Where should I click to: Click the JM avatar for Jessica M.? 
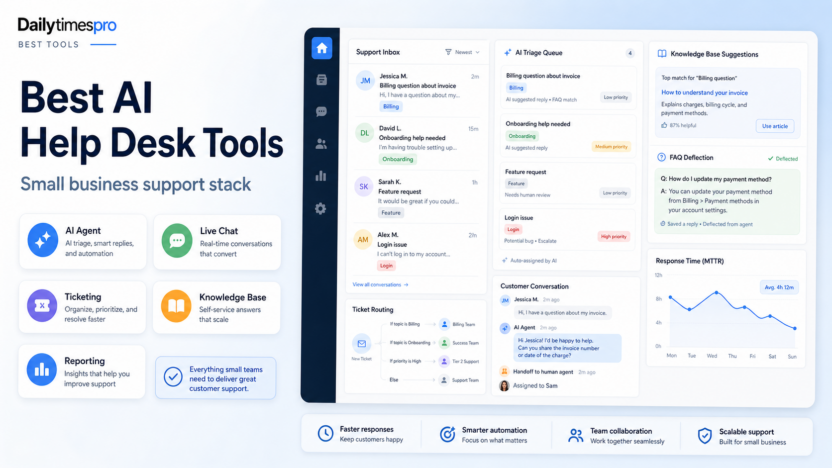[365, 81]
